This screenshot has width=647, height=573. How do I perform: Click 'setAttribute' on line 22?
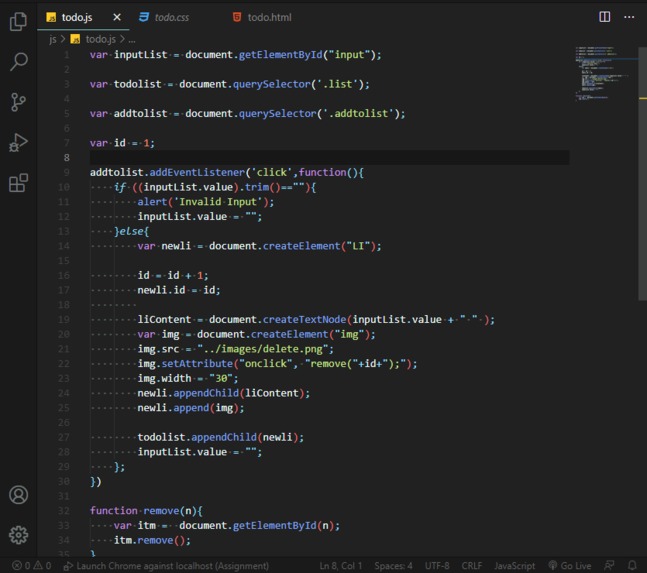click(197, 363)
